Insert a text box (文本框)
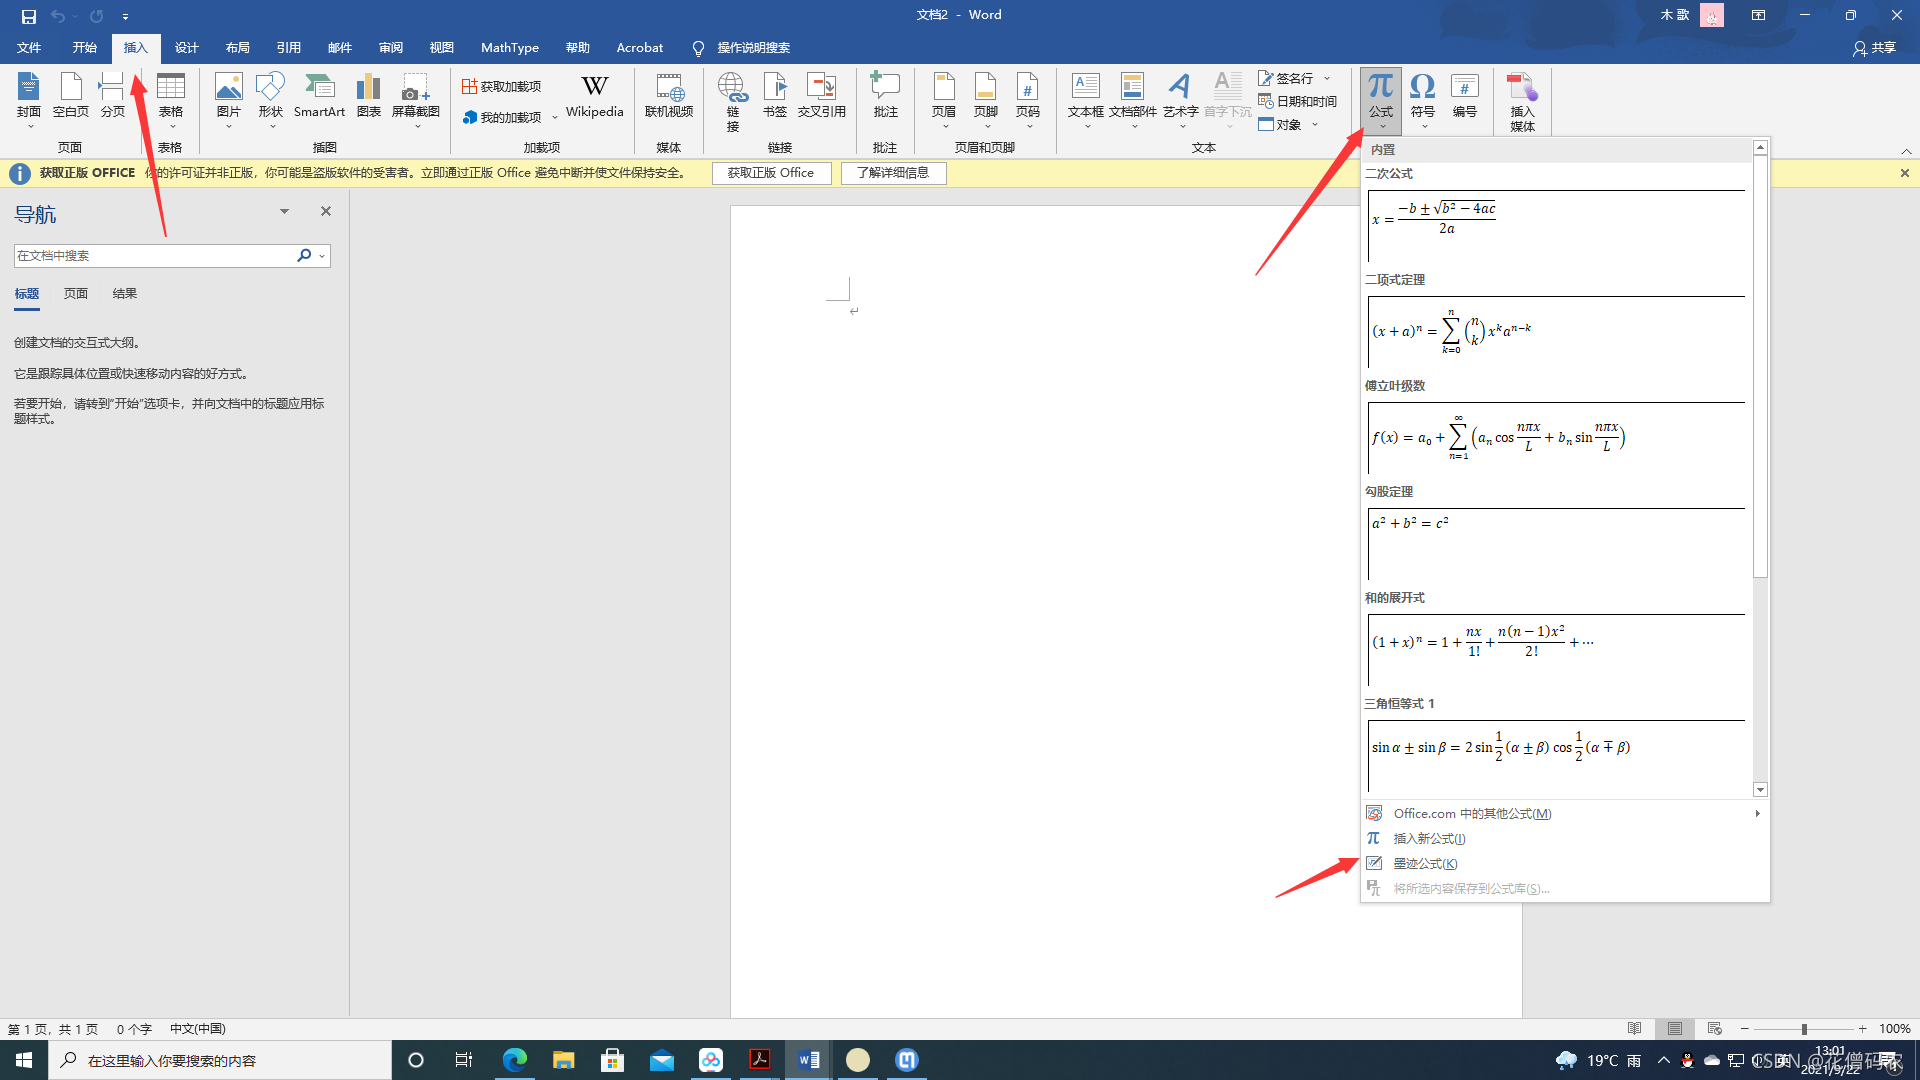The image size is (1920, 1080). point(1085,95)
